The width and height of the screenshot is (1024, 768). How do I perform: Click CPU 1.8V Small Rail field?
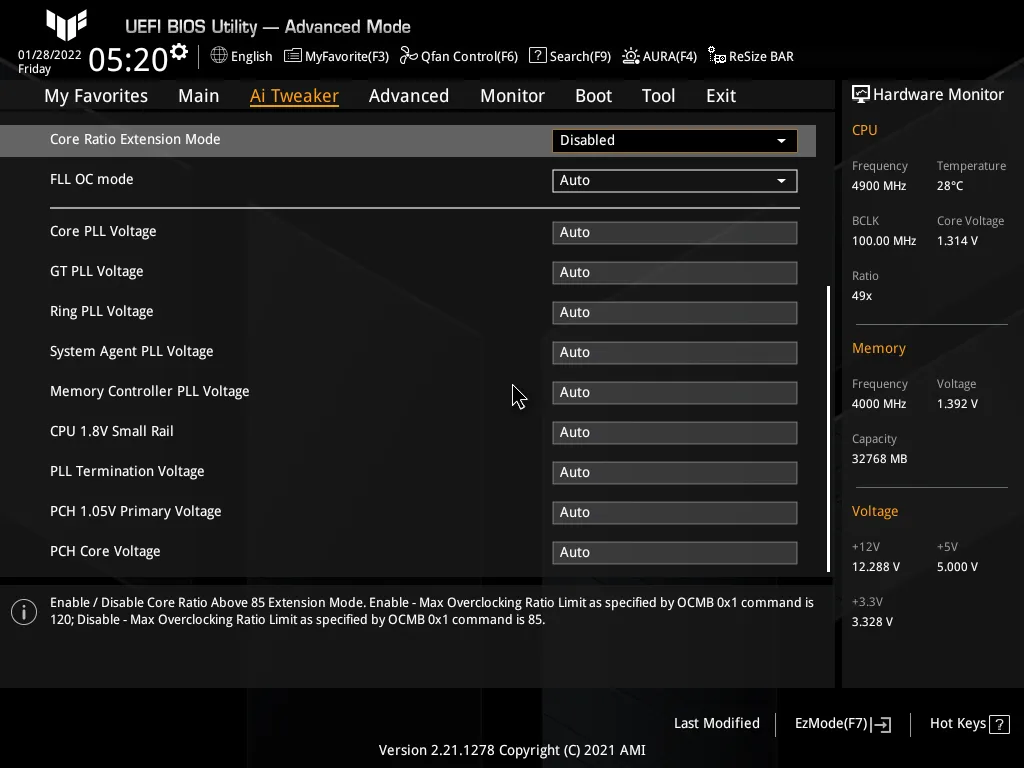pos(675,432)
